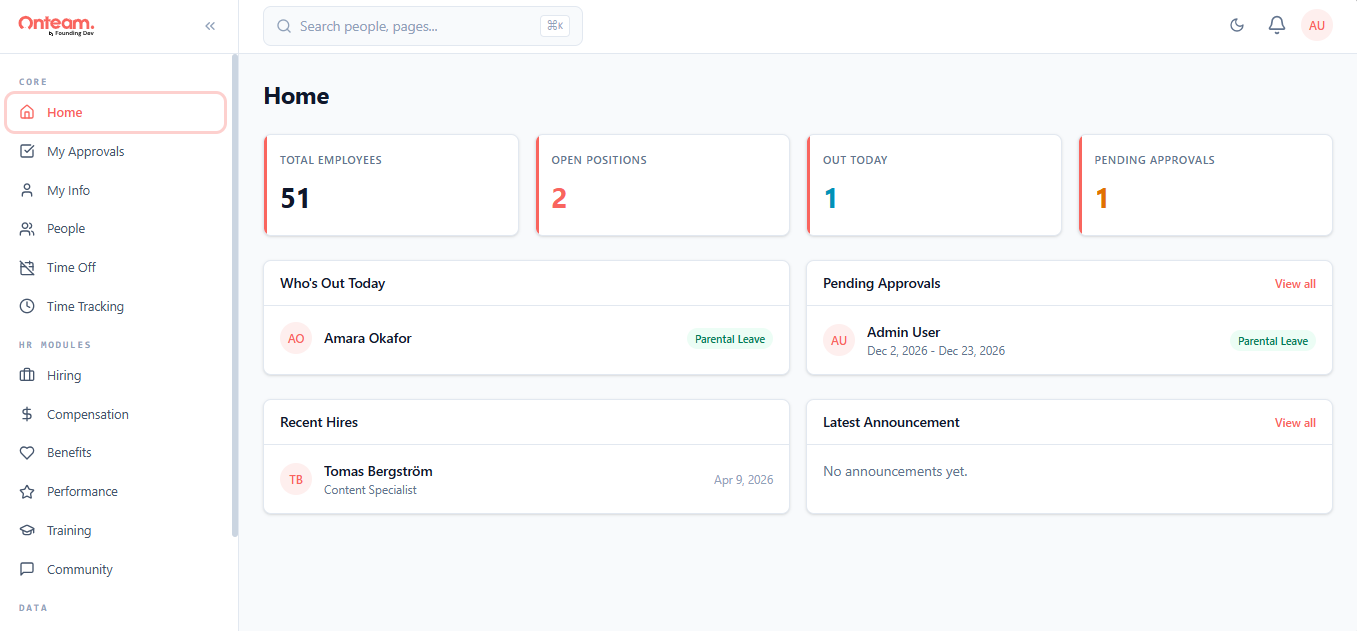Click View all in Latest Announcement

[1295, 423]
